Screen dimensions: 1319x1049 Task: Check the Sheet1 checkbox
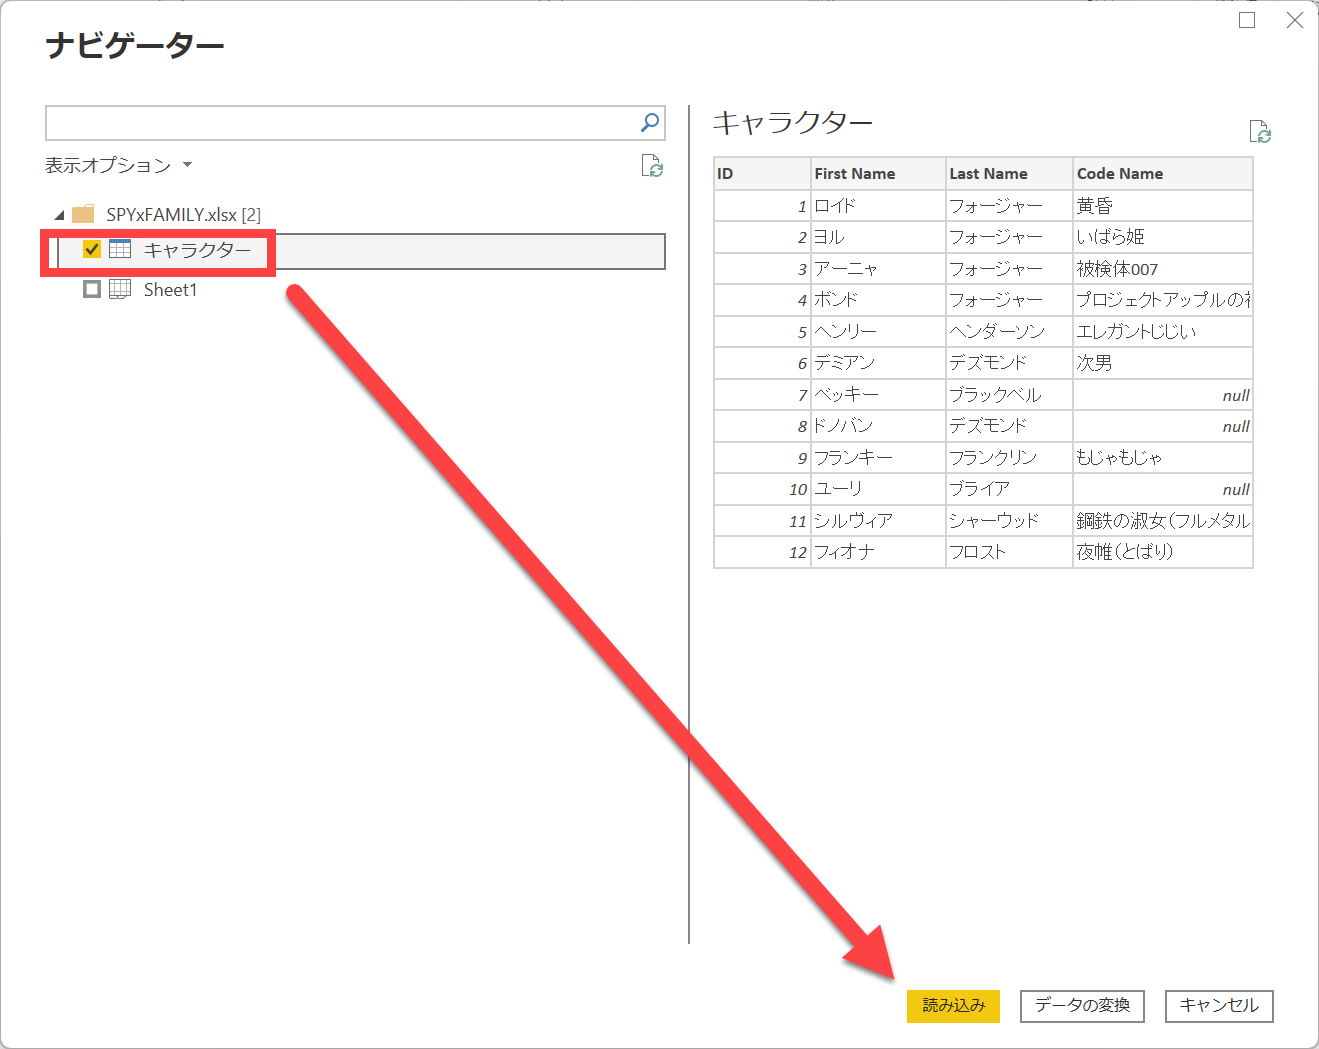click(92, 289)
